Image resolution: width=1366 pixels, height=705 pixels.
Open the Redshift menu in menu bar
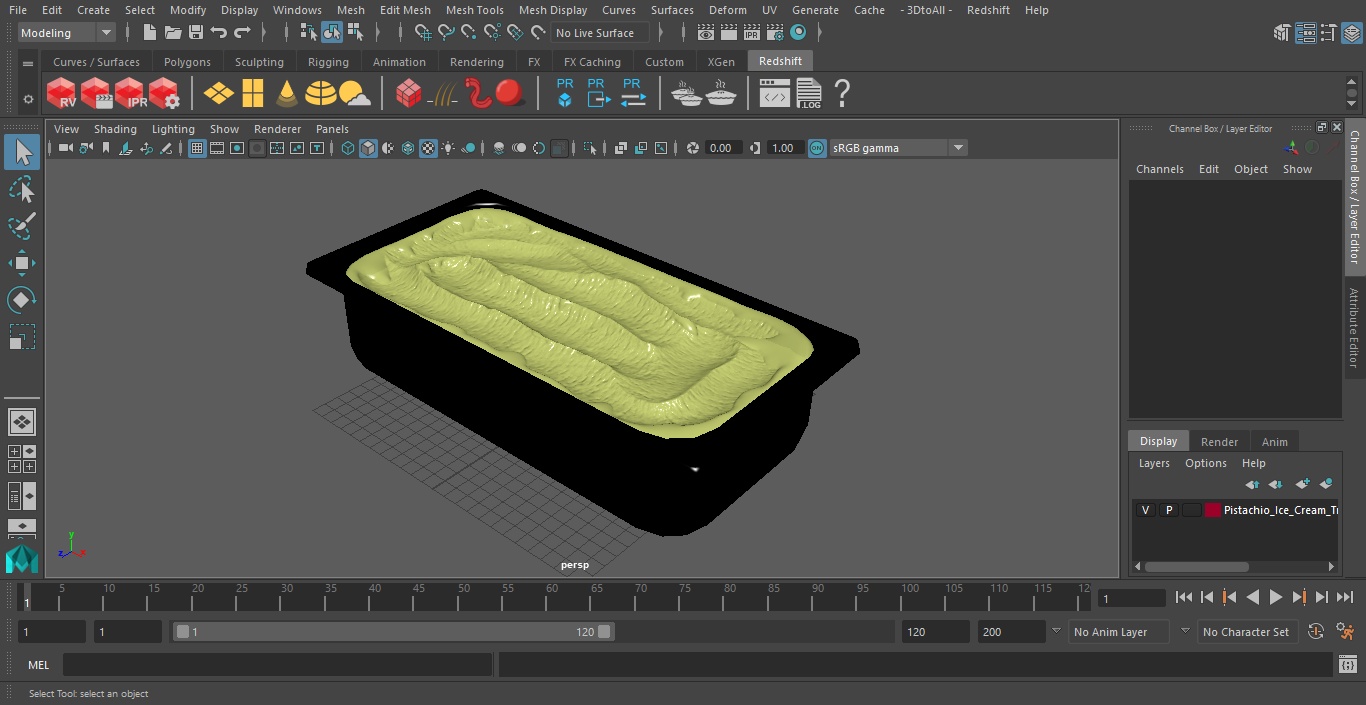(x=988, y=10)
